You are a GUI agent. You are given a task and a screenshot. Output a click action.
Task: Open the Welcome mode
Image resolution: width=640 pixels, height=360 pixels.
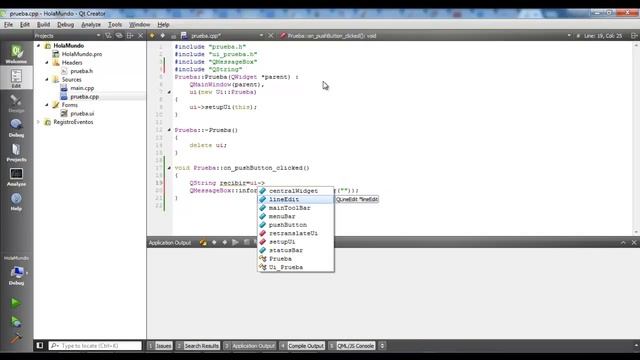point(16,54)
